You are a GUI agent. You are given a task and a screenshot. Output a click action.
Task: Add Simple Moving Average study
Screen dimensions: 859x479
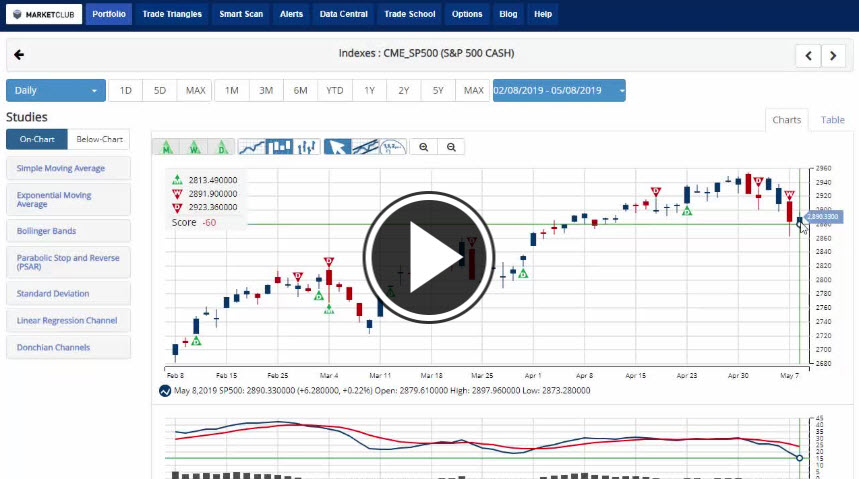[x=68, y=168]
